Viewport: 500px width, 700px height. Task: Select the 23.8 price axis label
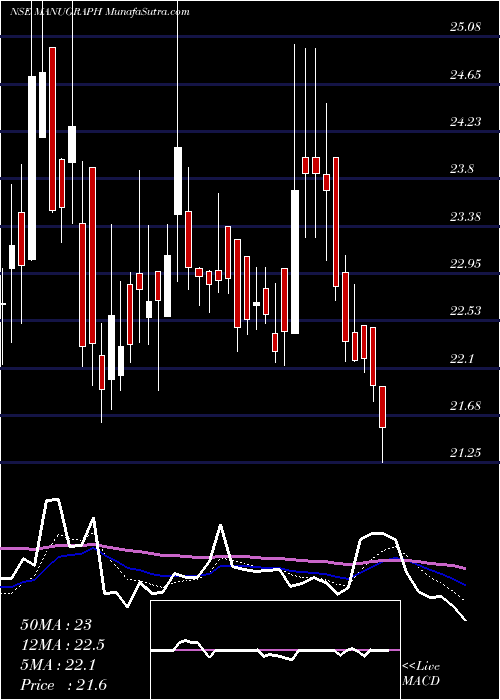pos(462,169)
